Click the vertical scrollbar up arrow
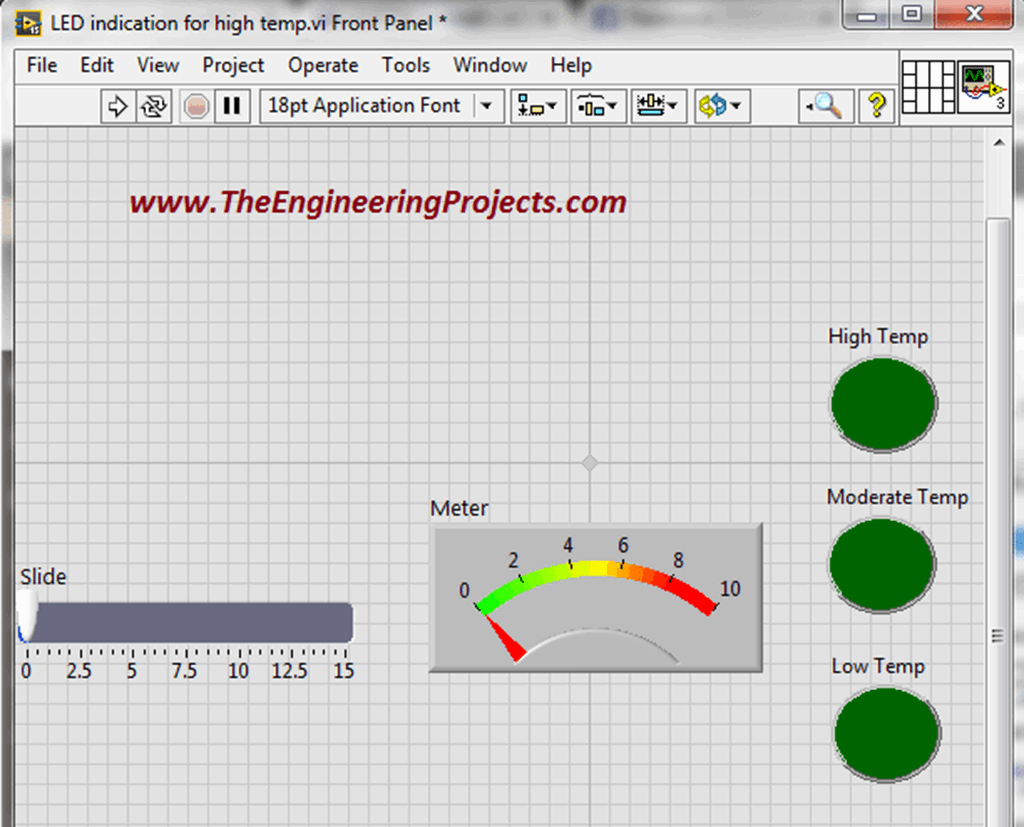This screenshot has width=1024, height=827. coord(997,143)
